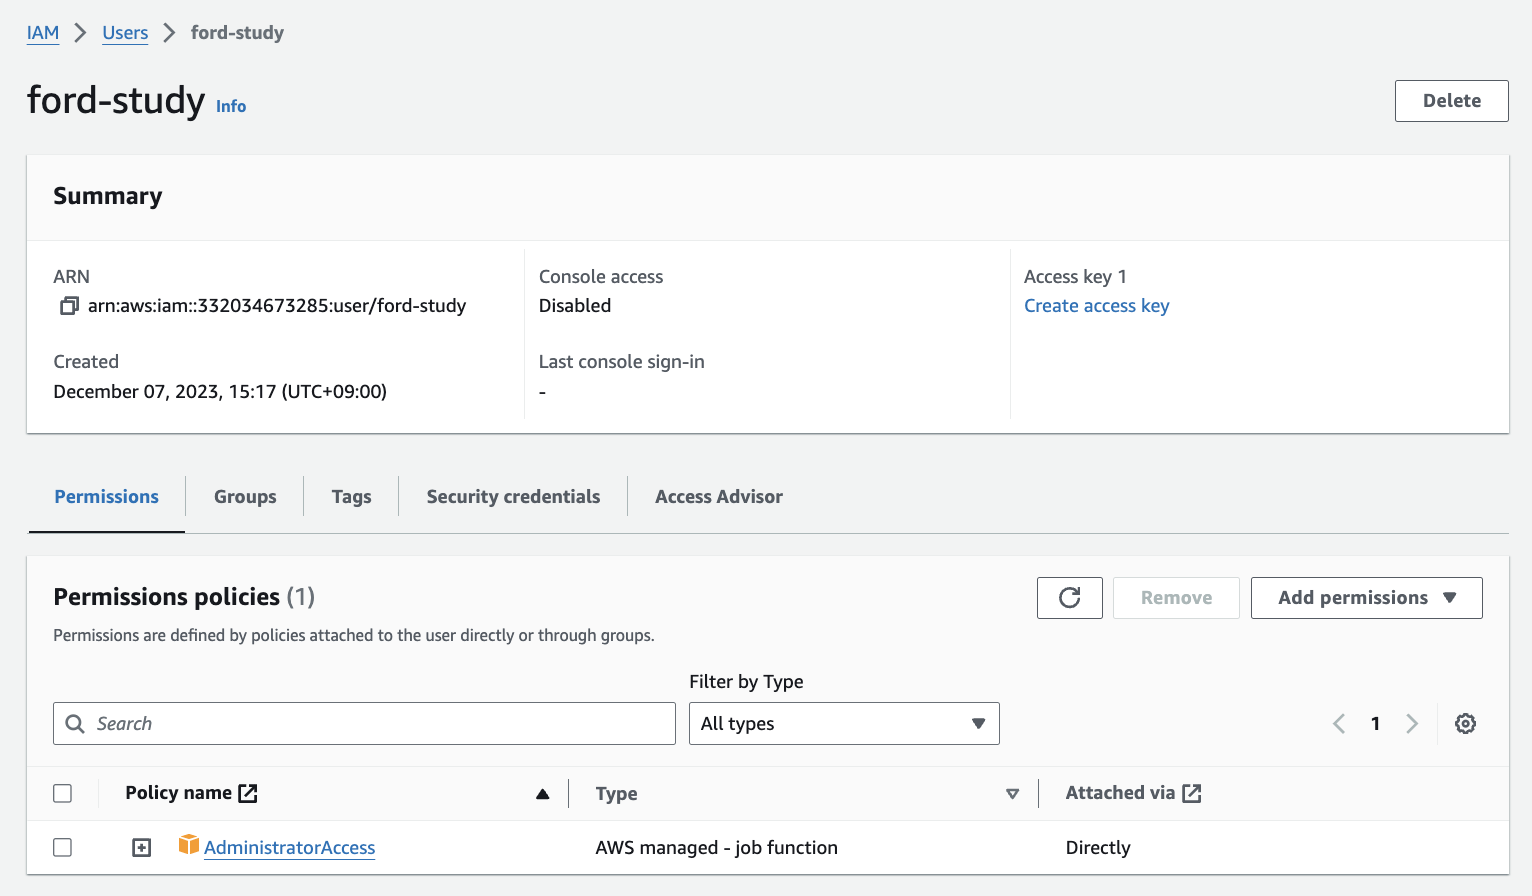Open the Tags tab

[x=352, y=497]
